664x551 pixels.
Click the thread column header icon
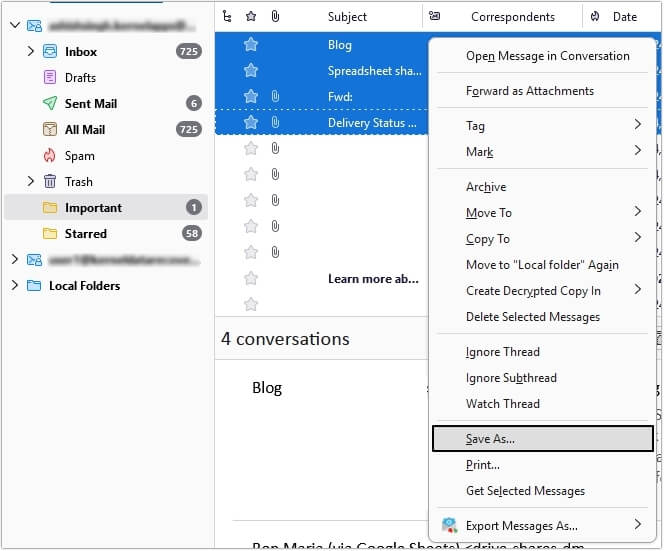(x=227, y=17)
